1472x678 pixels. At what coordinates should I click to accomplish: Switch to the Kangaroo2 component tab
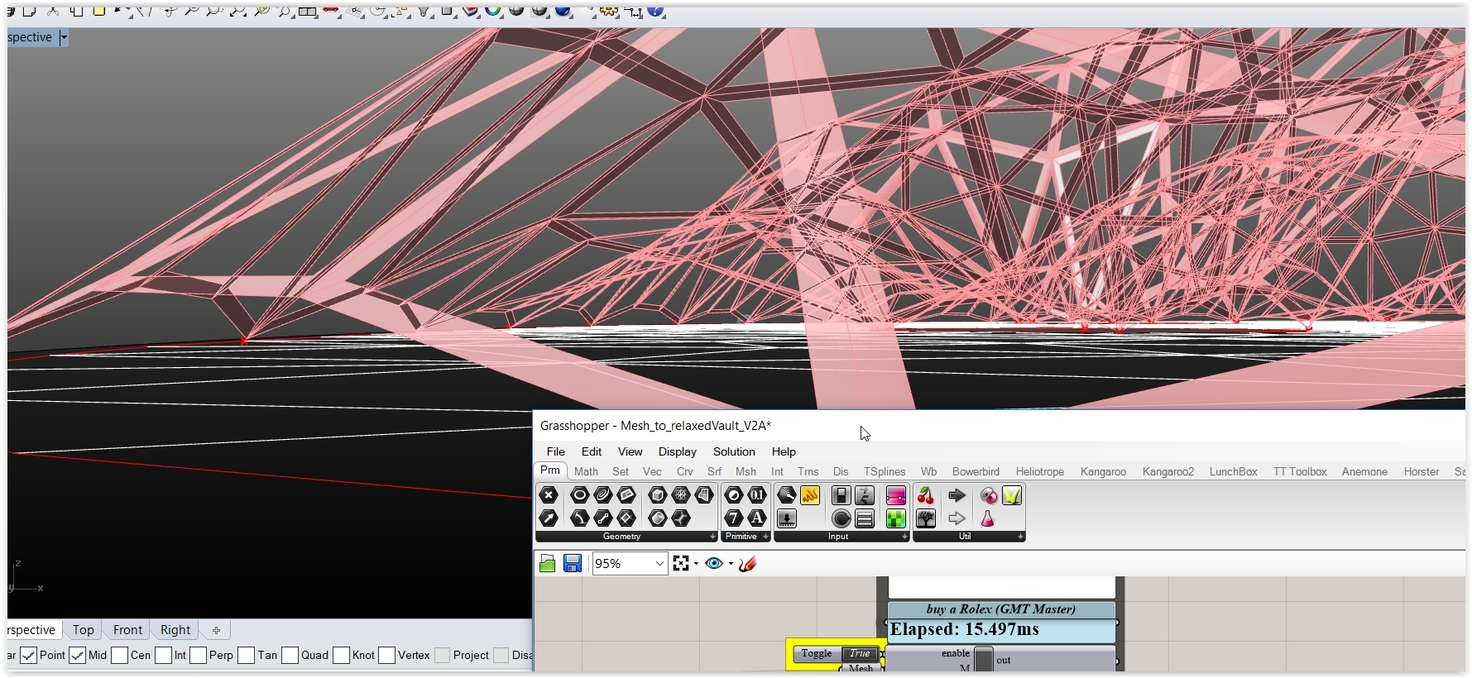tap(1168, 472)
